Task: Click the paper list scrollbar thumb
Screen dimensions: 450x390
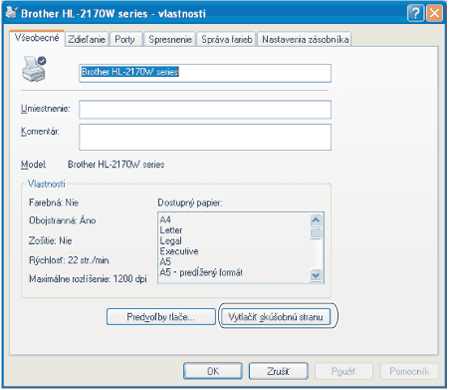Action: pyautogui.click(x=316, y=232)
